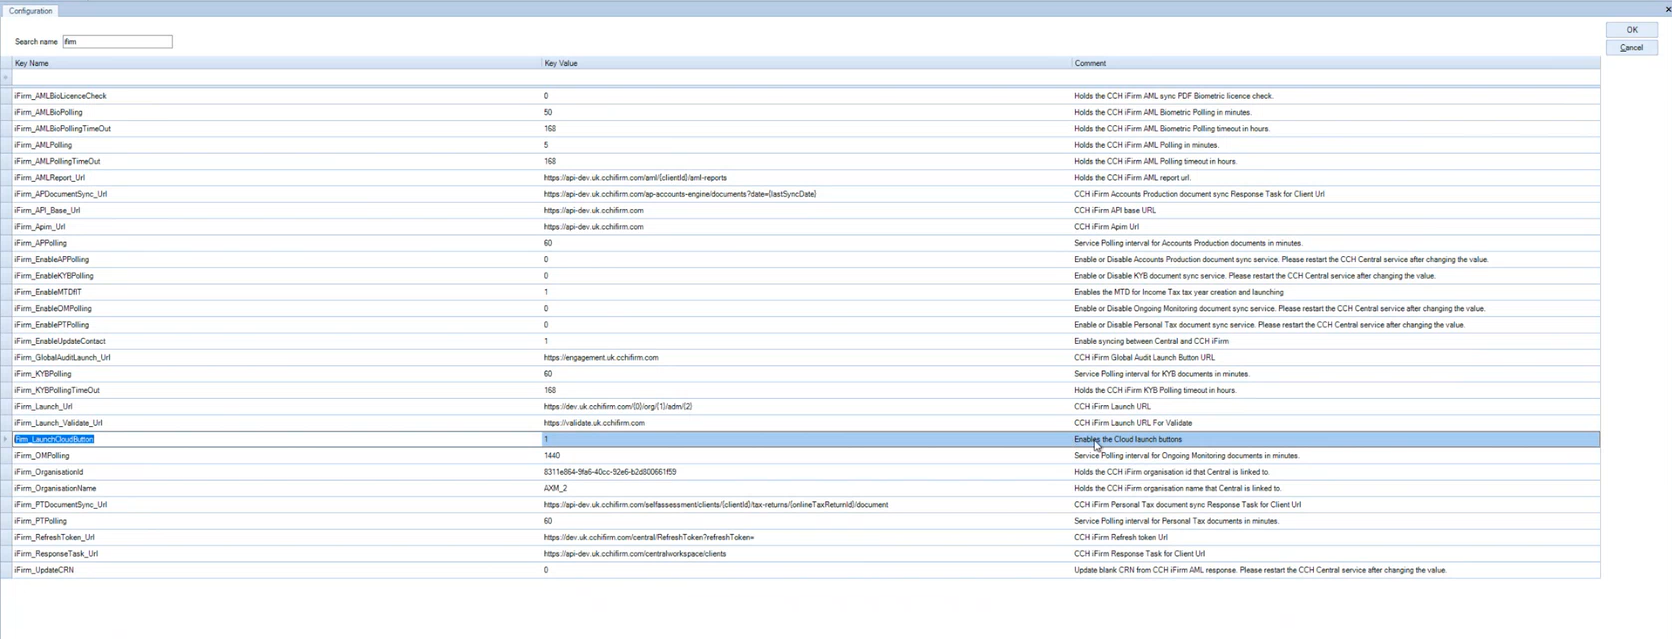Select the iFirm_KYBPolling key name
1672x639 pixels.
[x=43, y=374]
